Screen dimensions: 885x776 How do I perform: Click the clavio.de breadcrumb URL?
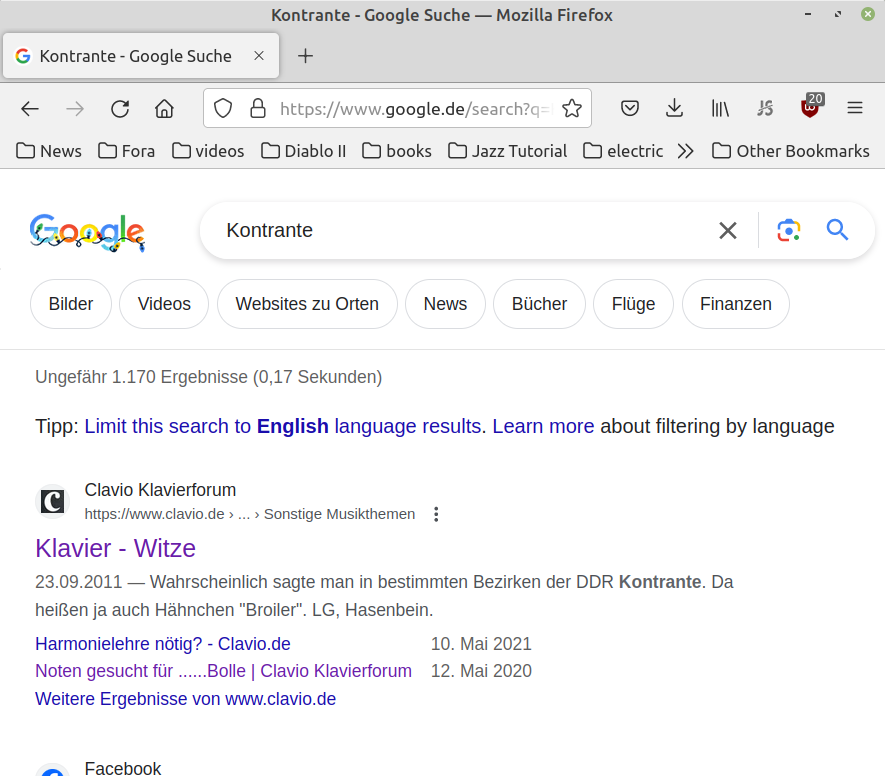249,514
